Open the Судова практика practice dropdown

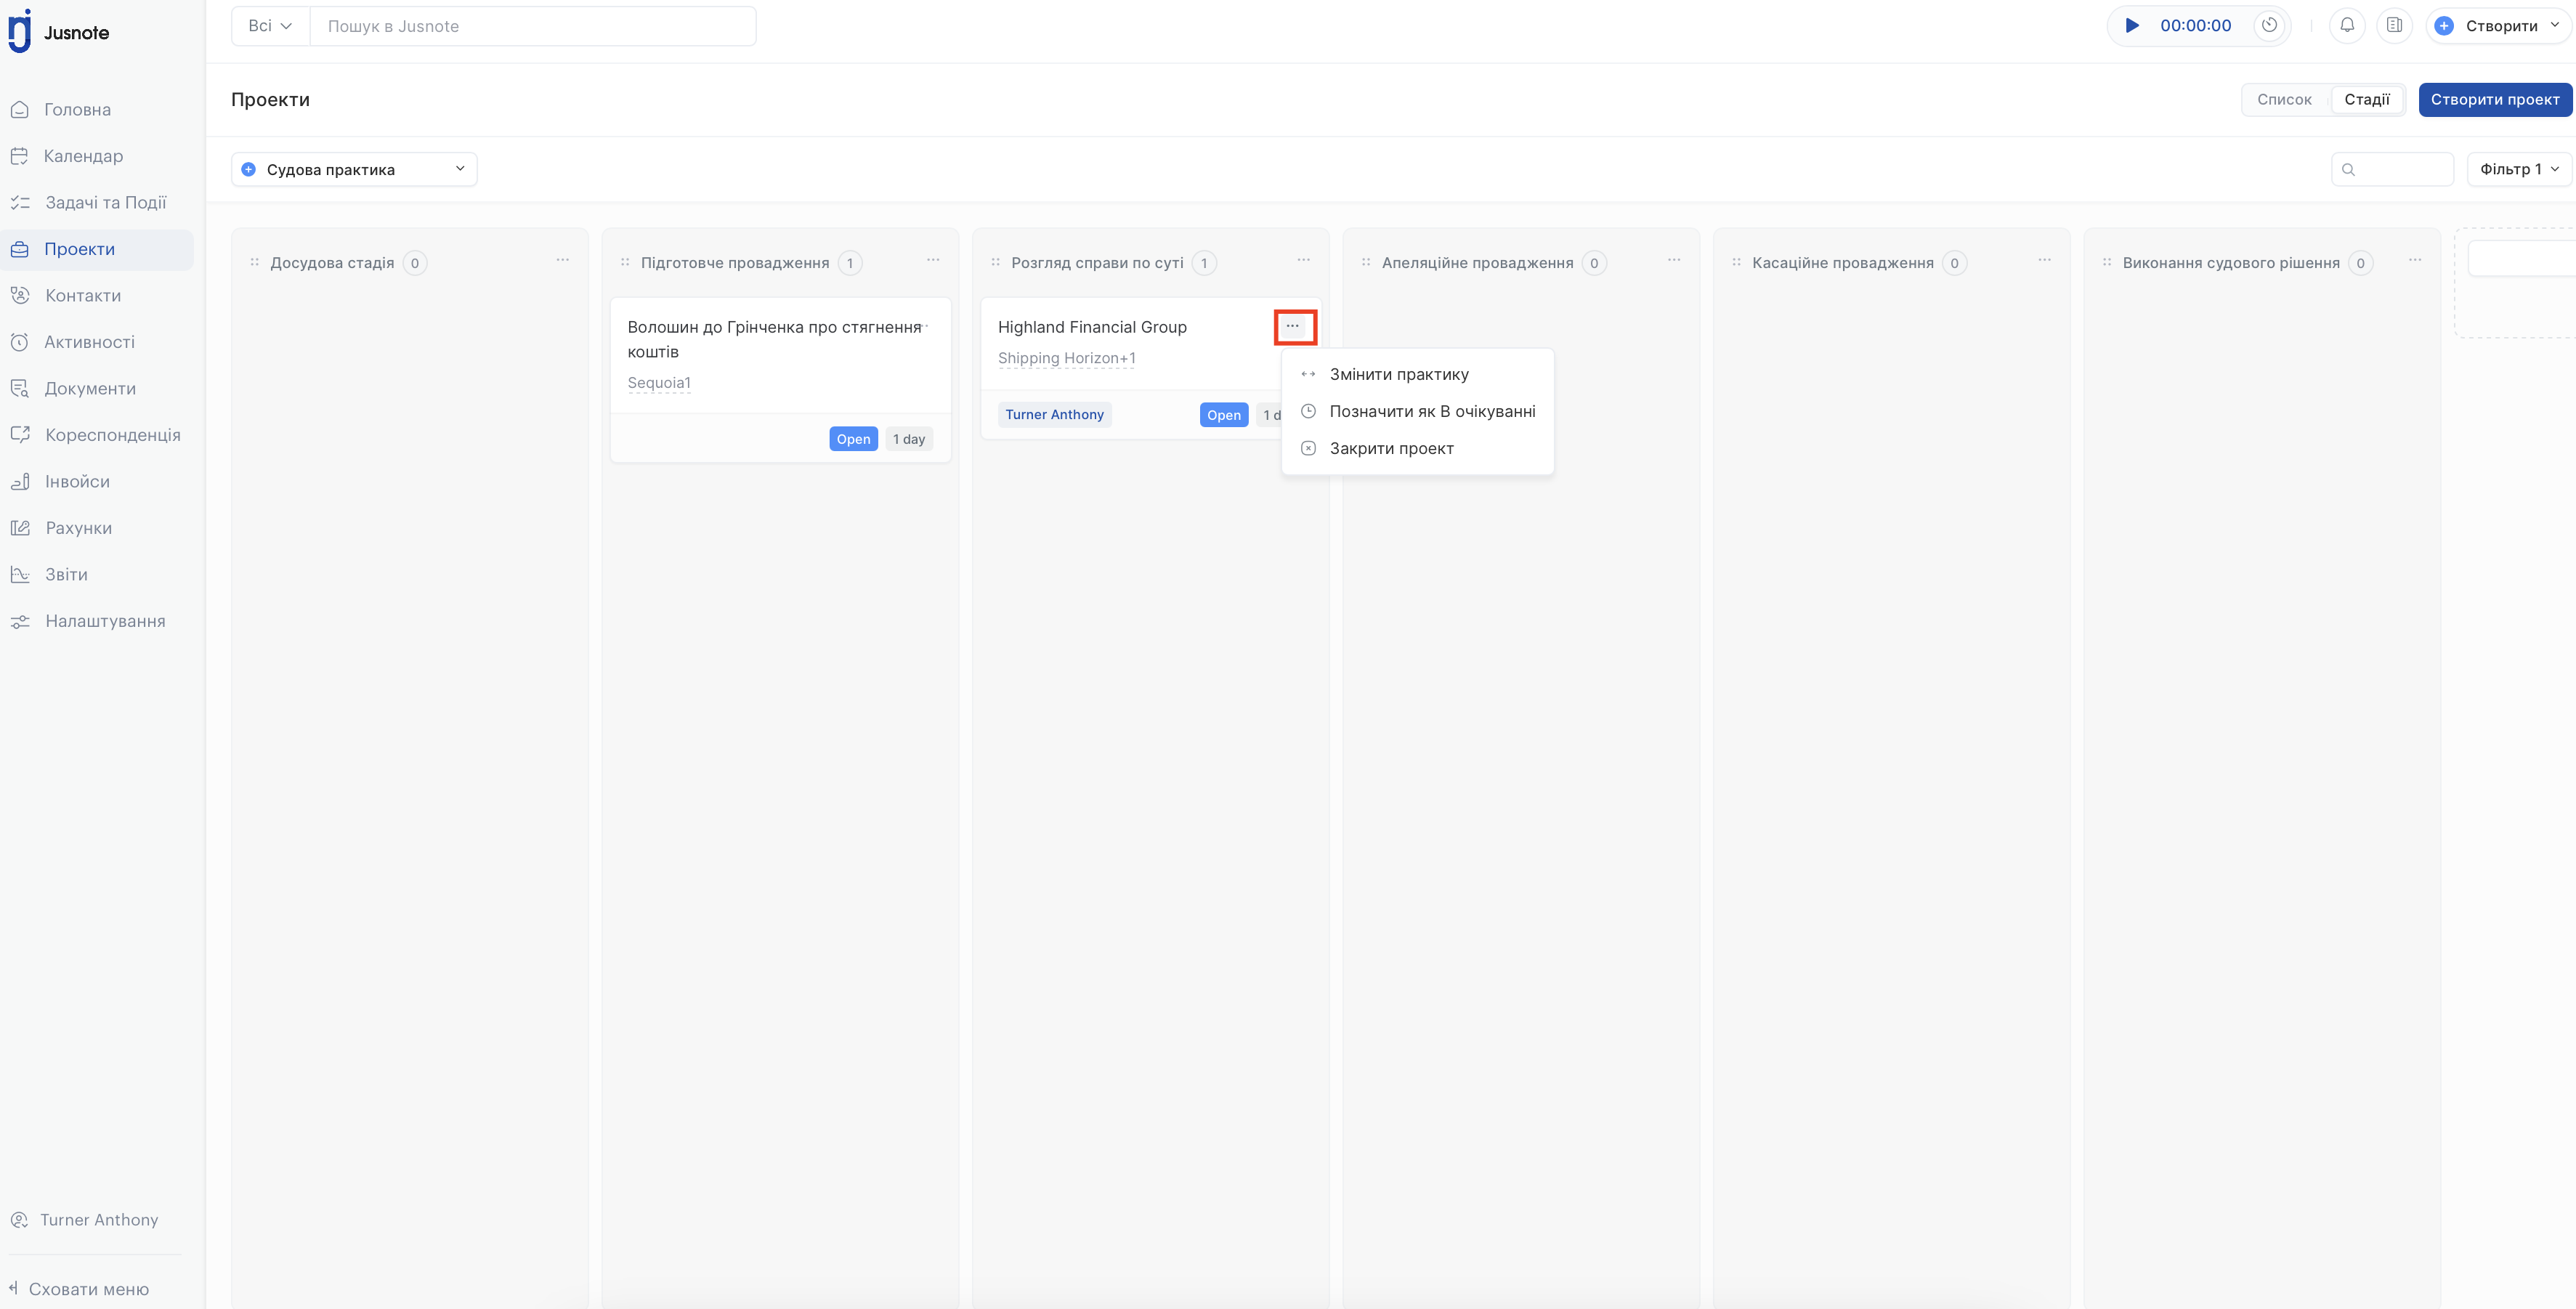(354, 170)
